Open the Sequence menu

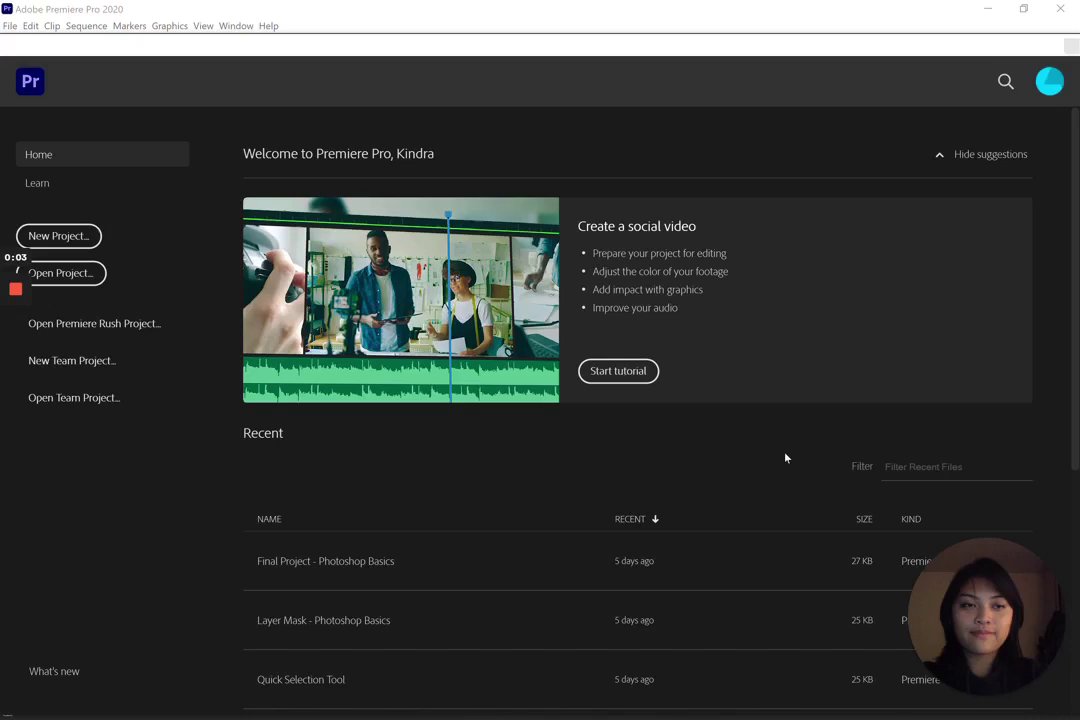(x=86, y=26)
